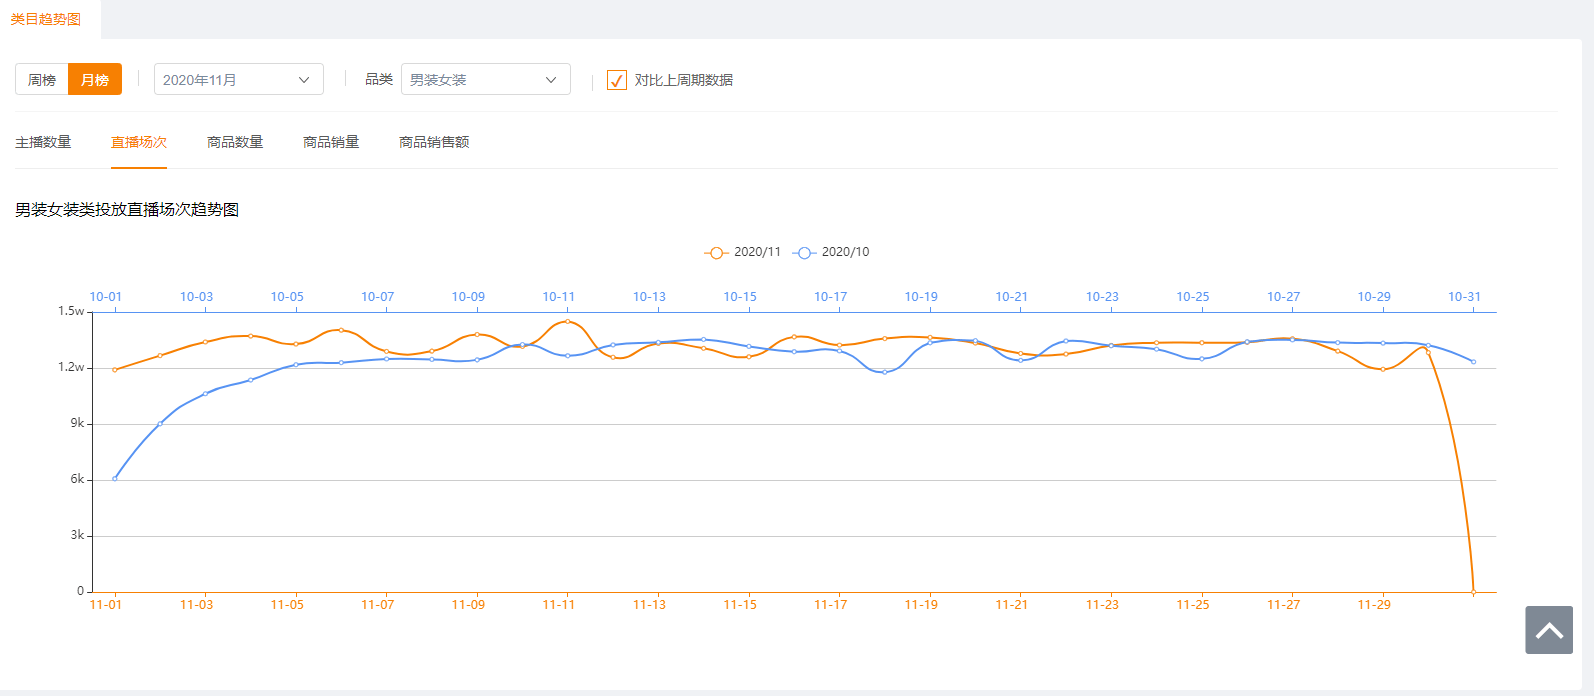1594x696 pixels.
Task: Click the orange data point at 11-11 peak
Action: tap(568, 321)
